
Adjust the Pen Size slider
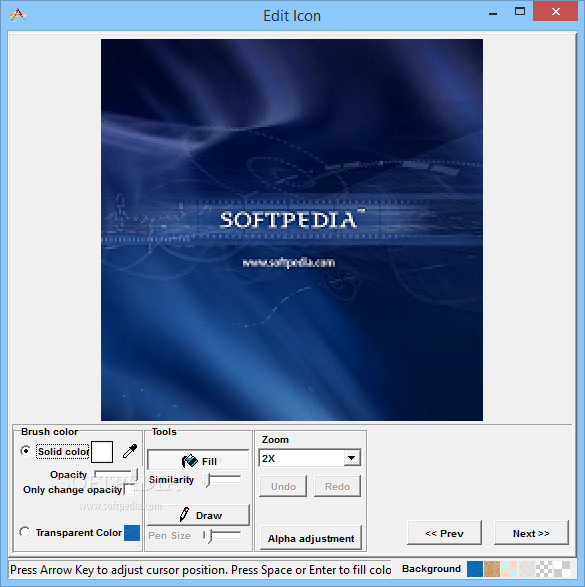click(x=222, y=536)
